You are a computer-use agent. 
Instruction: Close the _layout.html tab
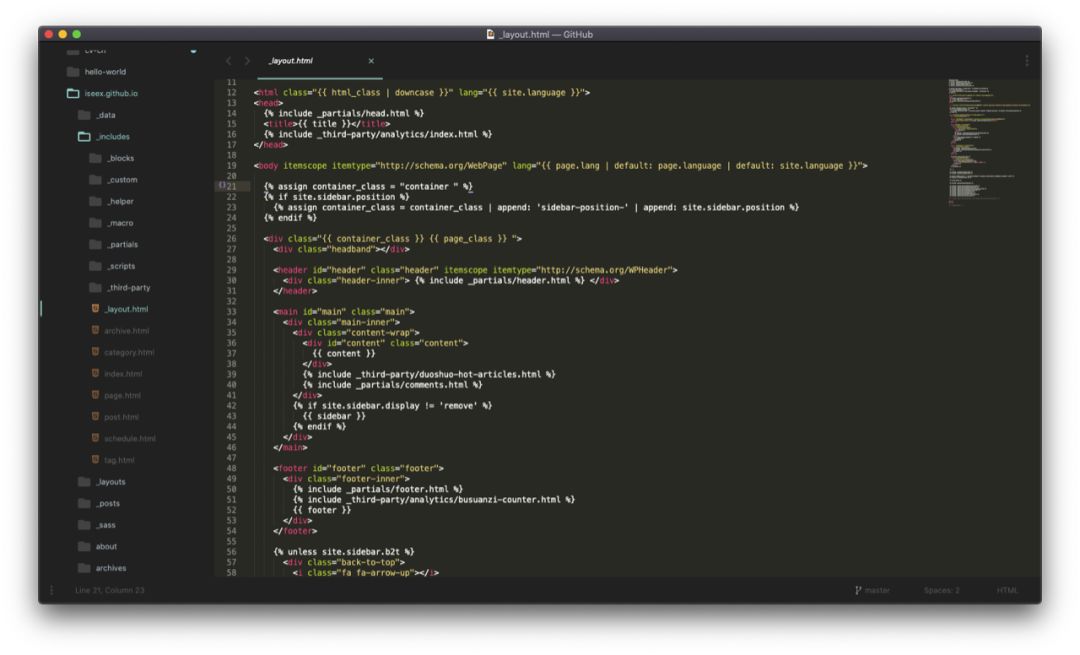pos(371,61)
